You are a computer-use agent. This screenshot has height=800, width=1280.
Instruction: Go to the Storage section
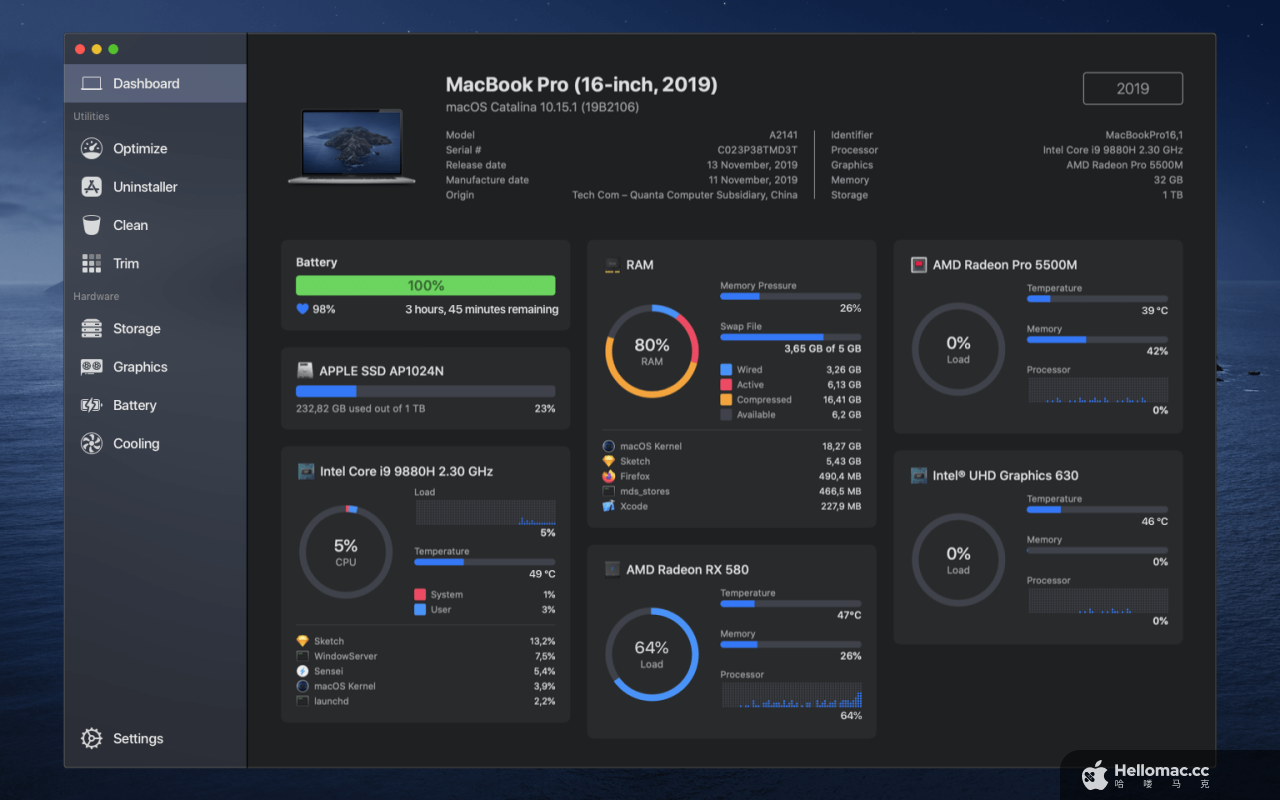(155, 329)
